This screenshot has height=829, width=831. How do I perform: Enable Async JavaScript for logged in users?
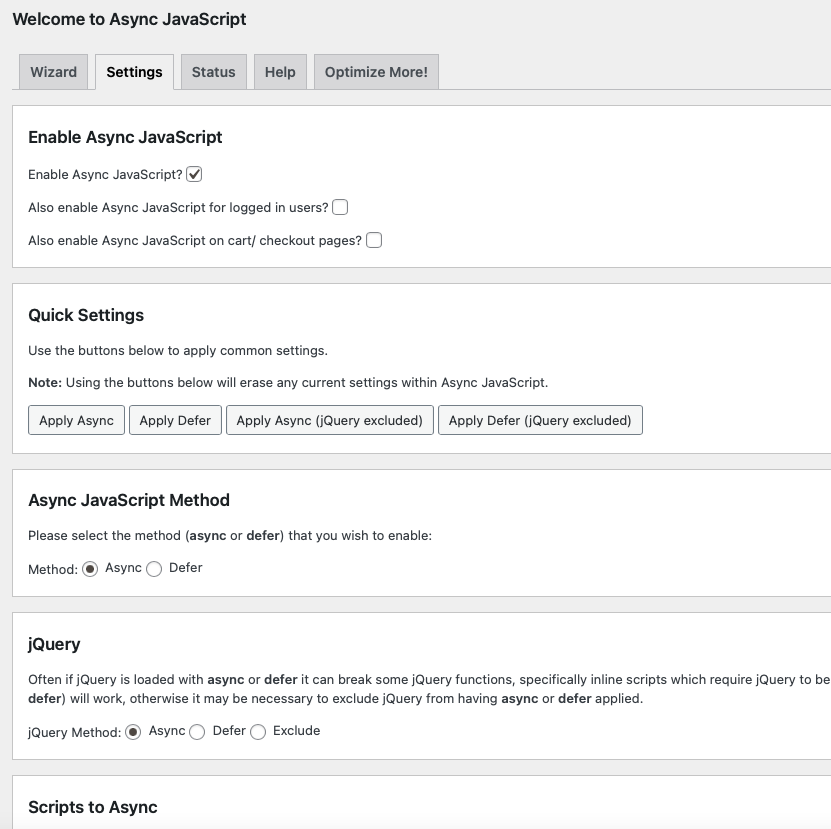[x=340, y=208]
